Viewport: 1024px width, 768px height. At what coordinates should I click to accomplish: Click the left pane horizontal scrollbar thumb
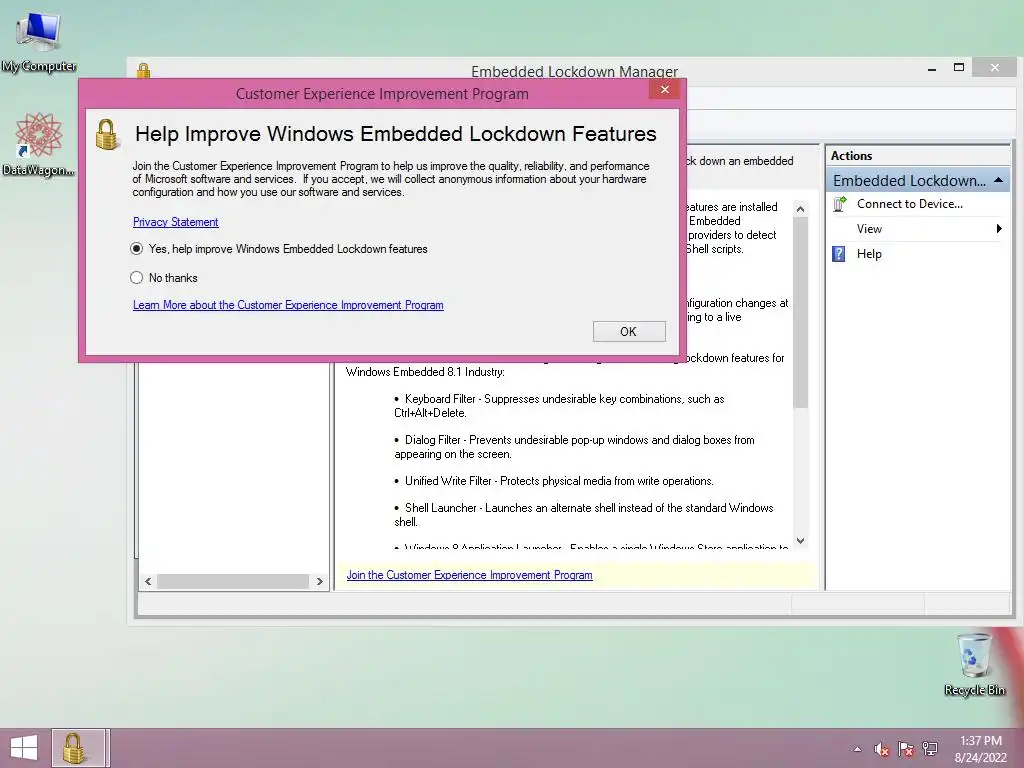233,581
